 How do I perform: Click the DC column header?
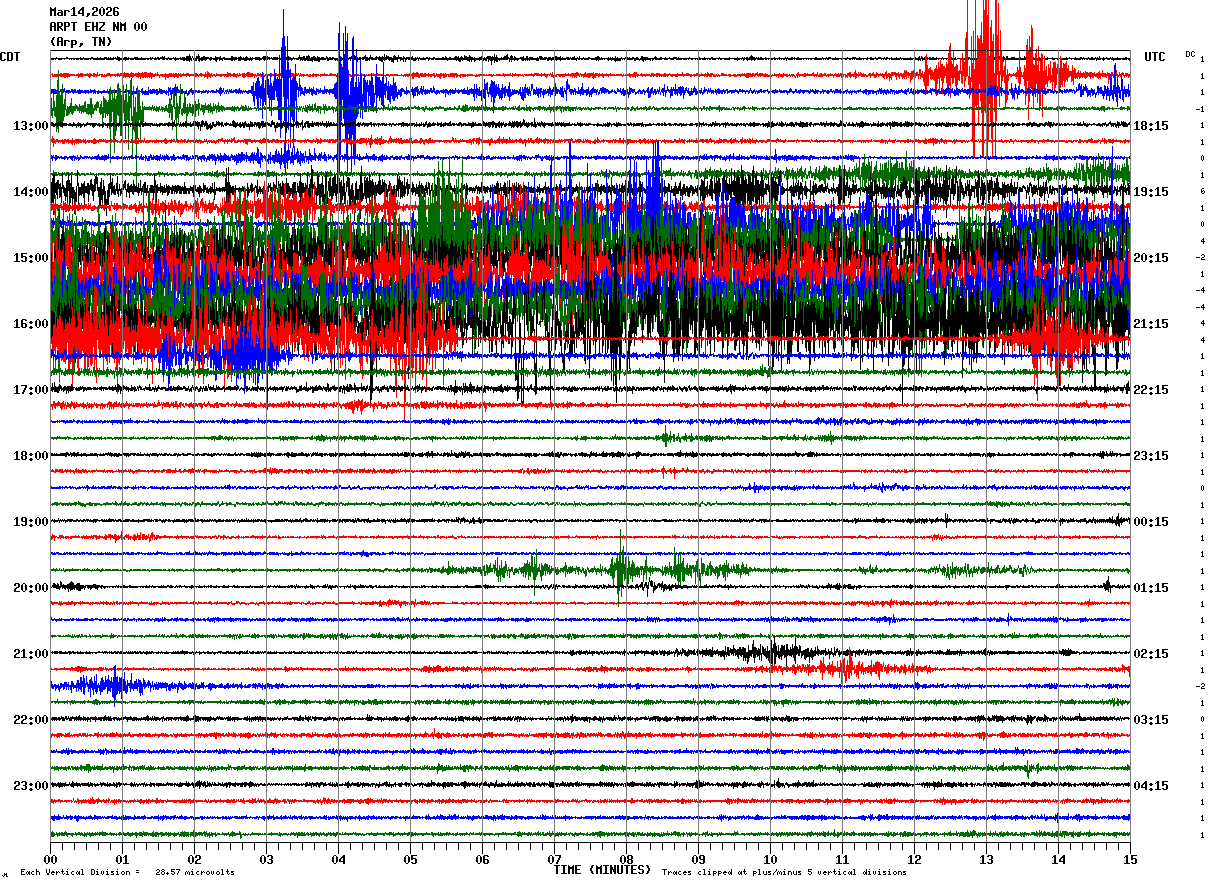tap(1190, 54)
